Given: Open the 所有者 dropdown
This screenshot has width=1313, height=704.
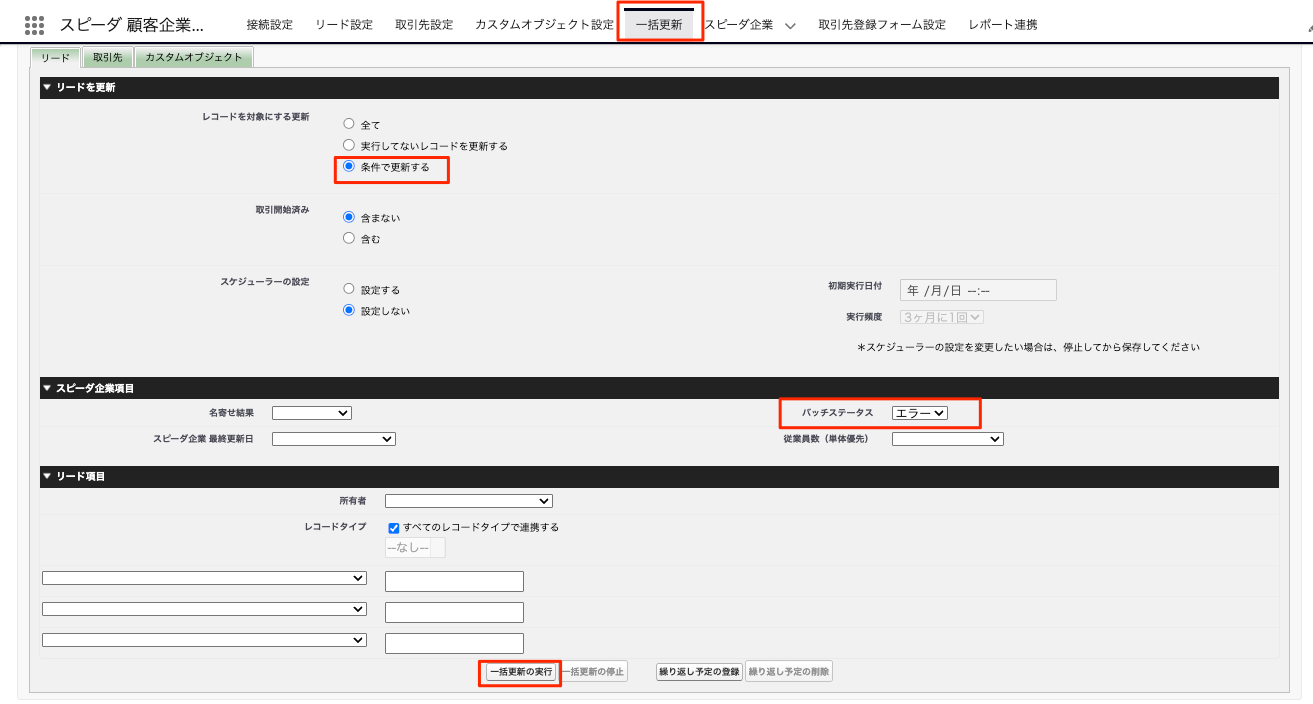Looking at the screenshot, I should tap(468, 501).
